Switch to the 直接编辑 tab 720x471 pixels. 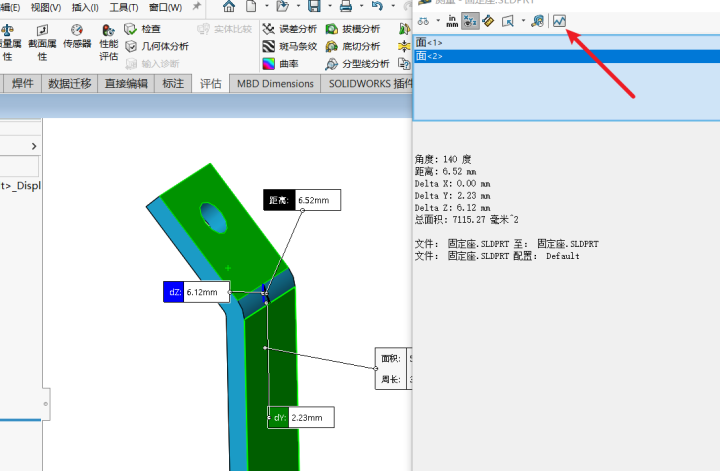tap(126, 84)
